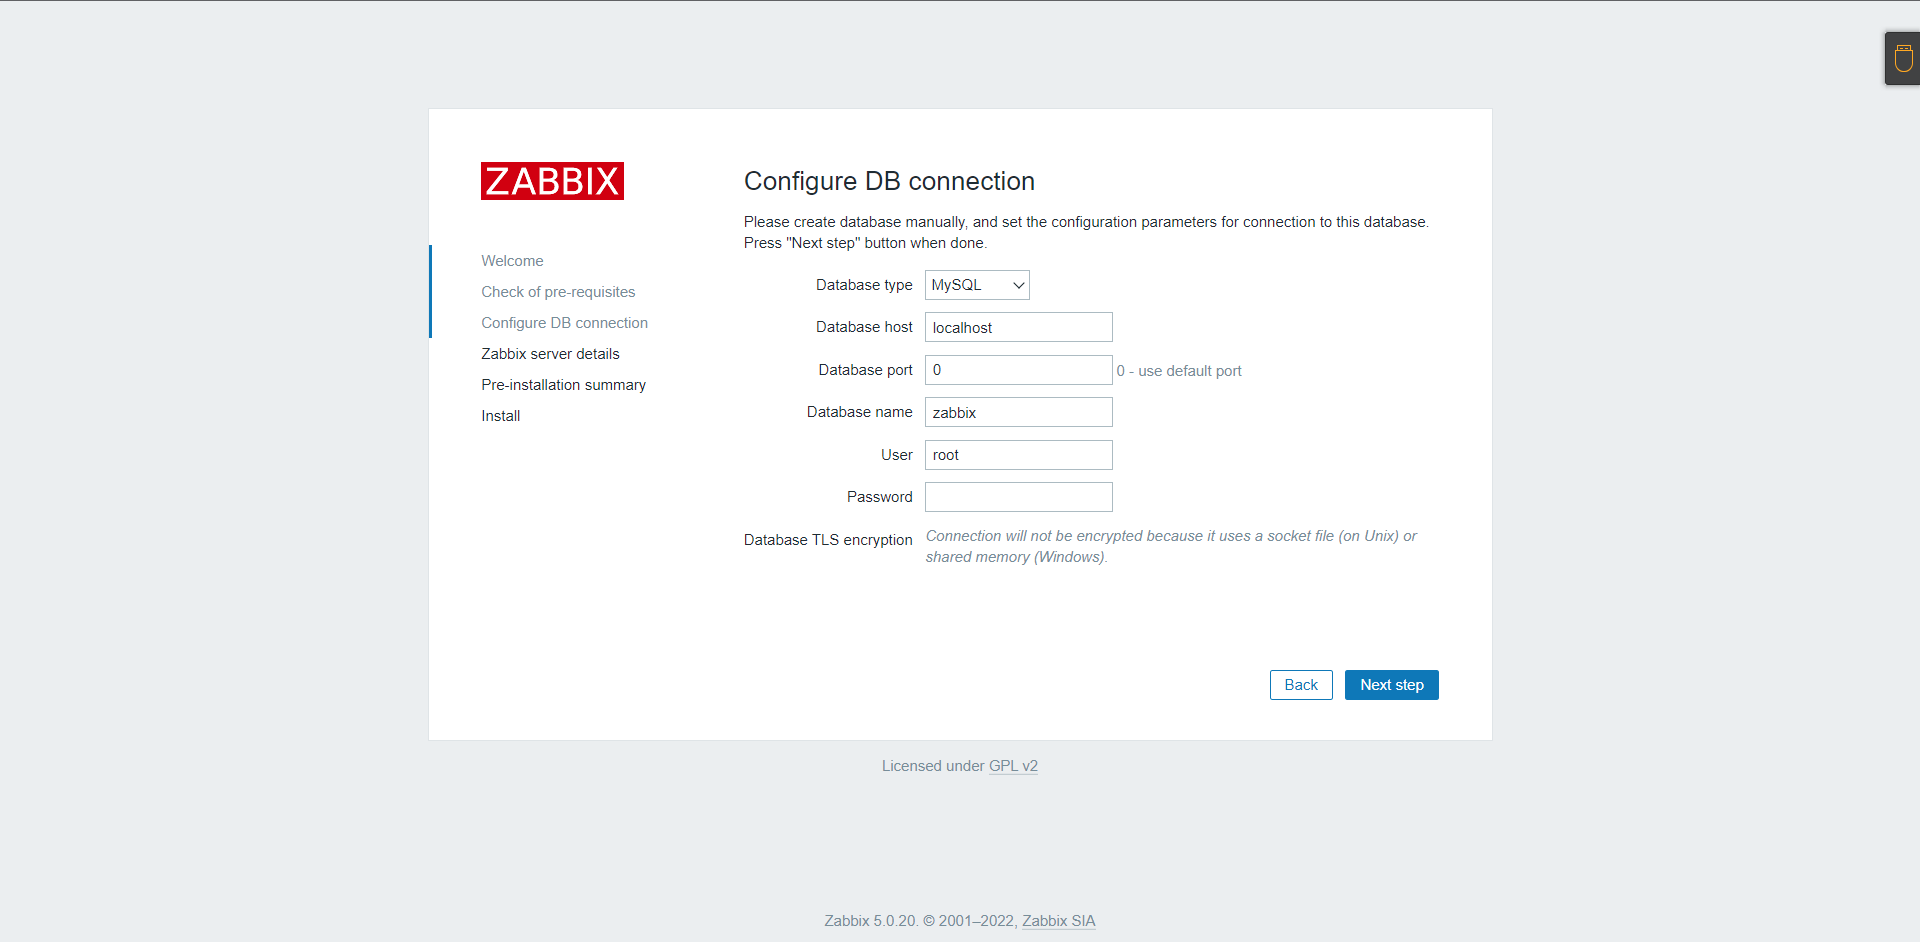Open the Database type dropdown
Screen dimensions: 1920x942
[x=977, y=285]
